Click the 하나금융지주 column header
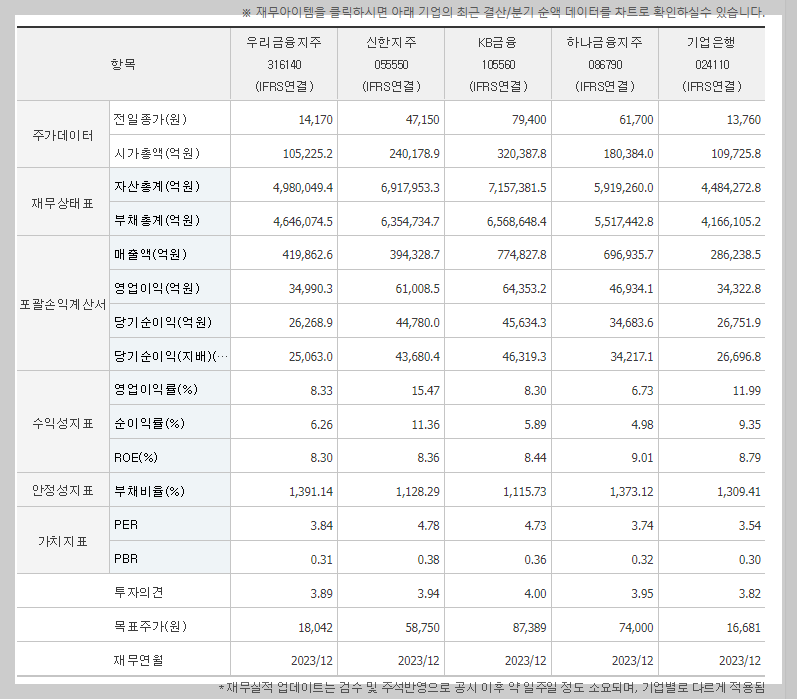Image resolution: width=797 pixels, height=699 pixels. coord(605,64)
